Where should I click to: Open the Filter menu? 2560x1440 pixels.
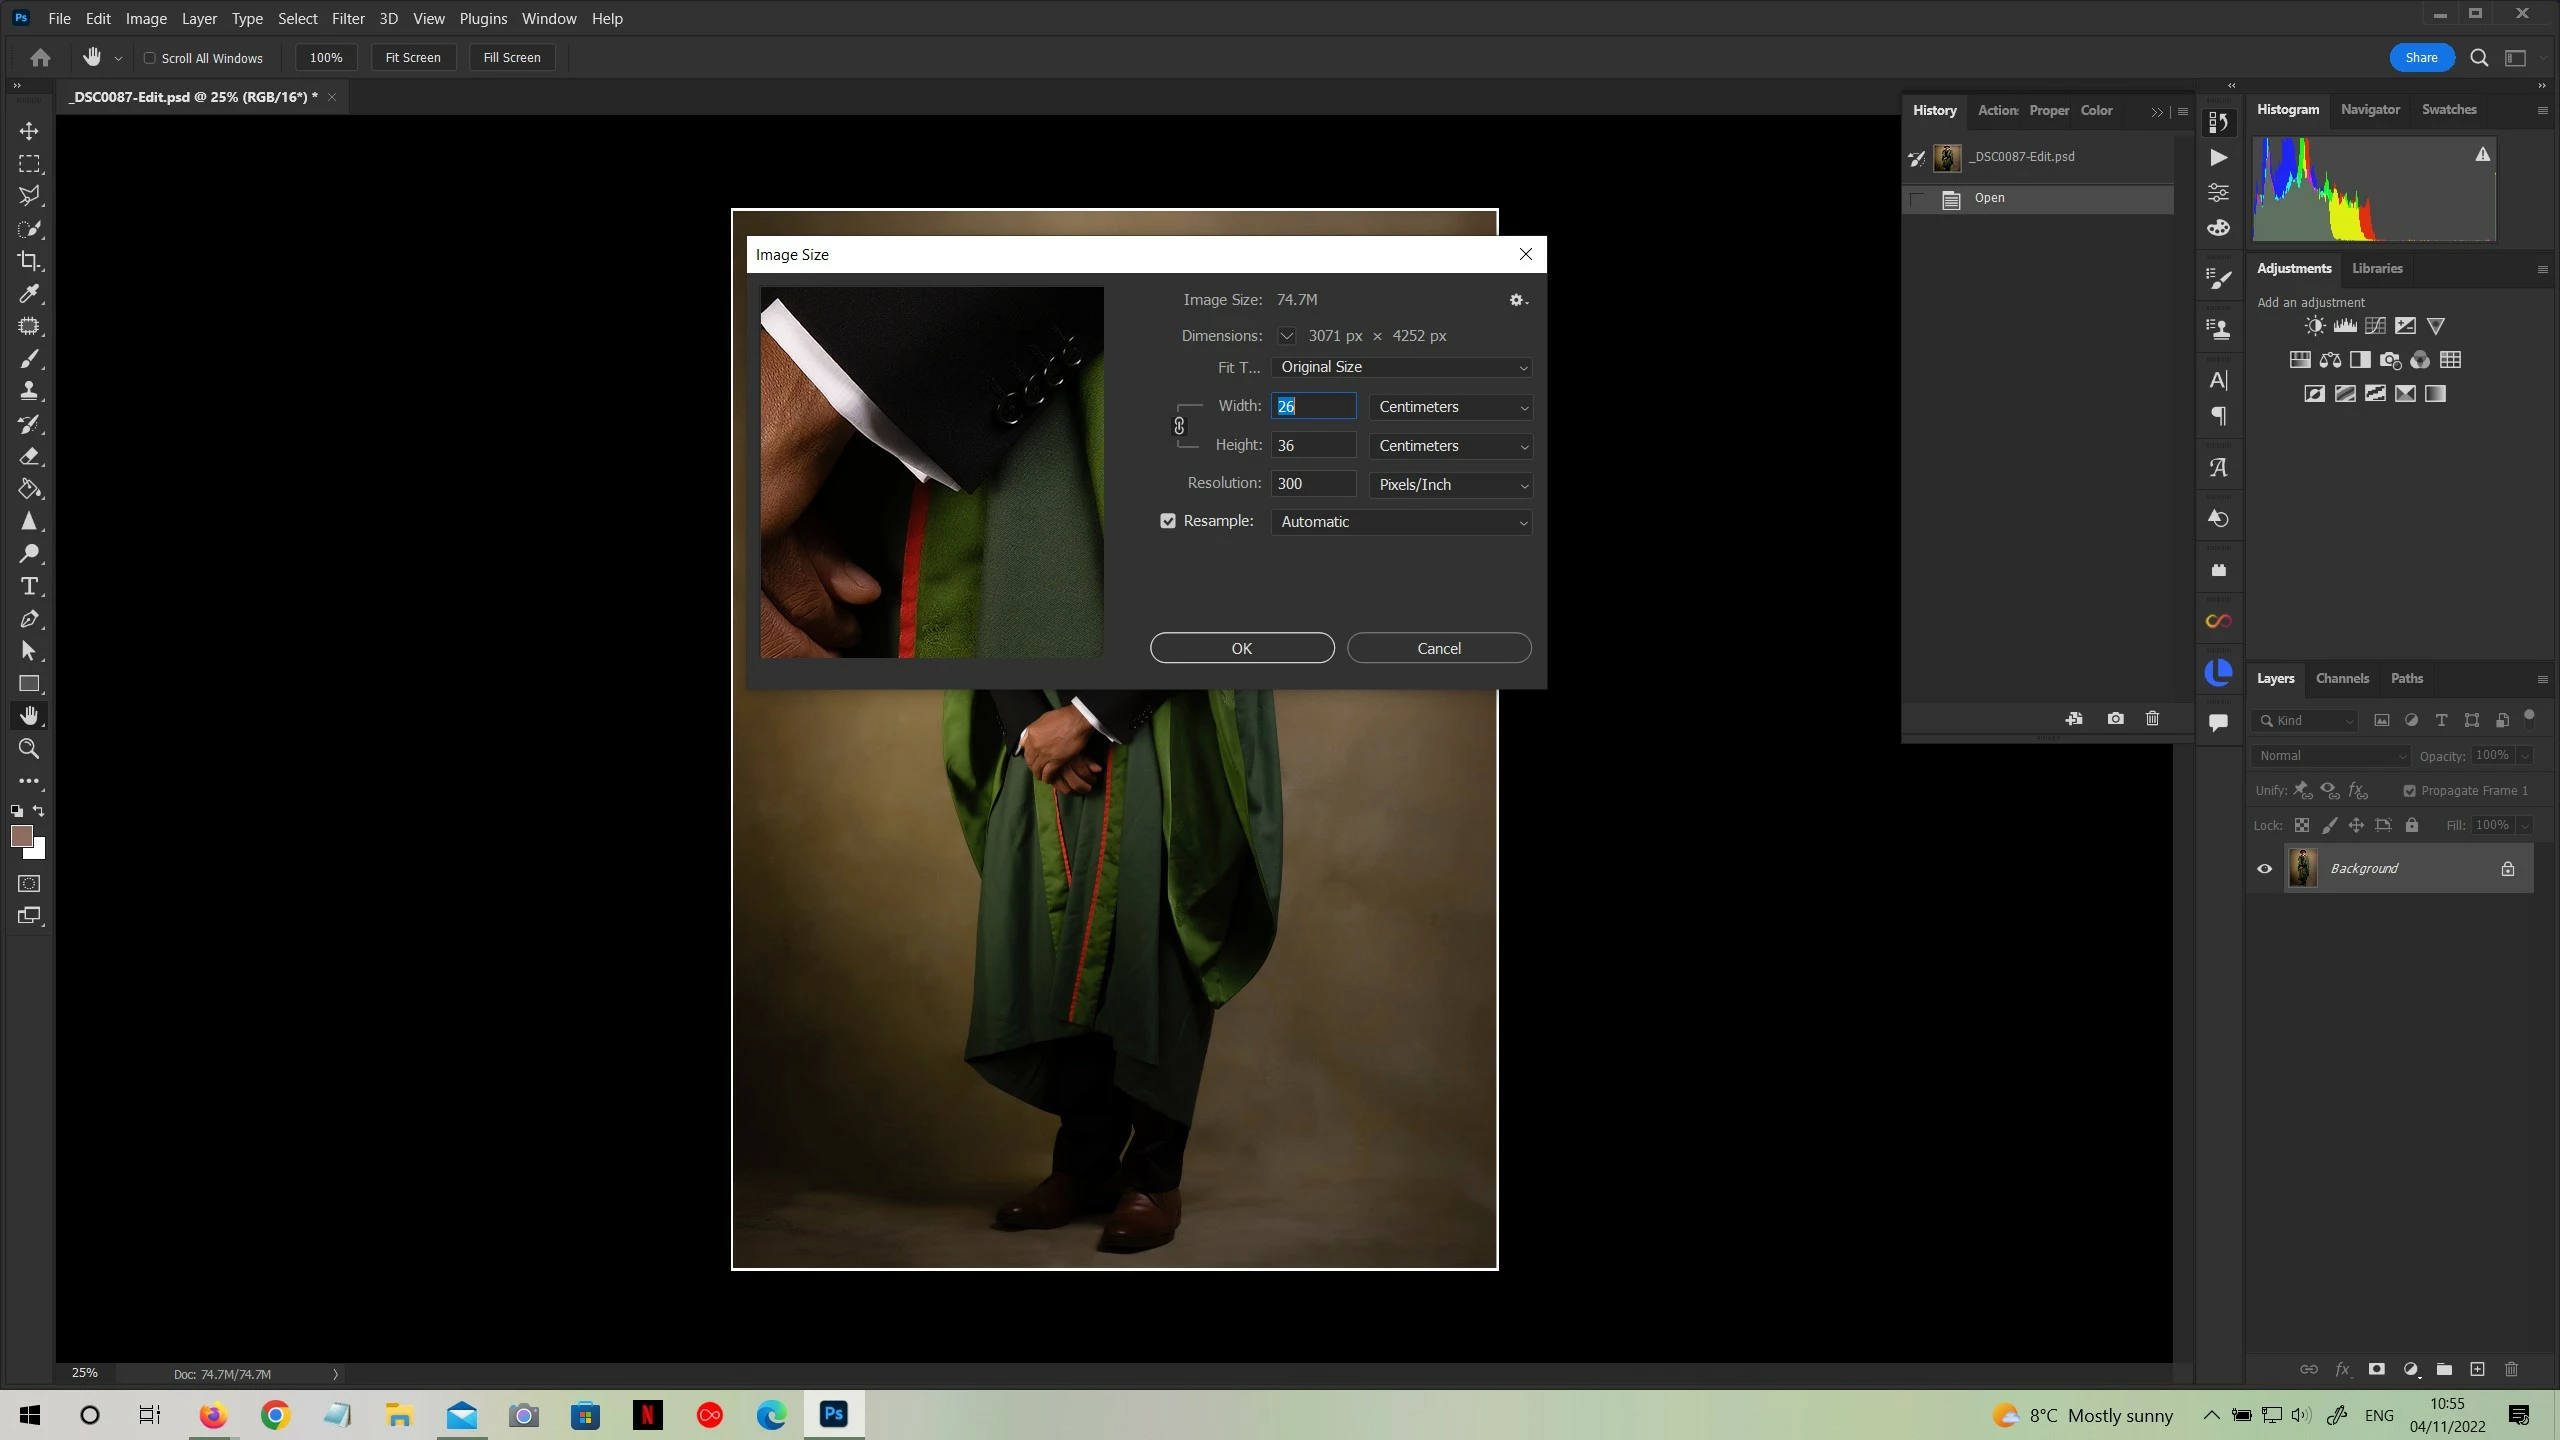tap(348, 18)
